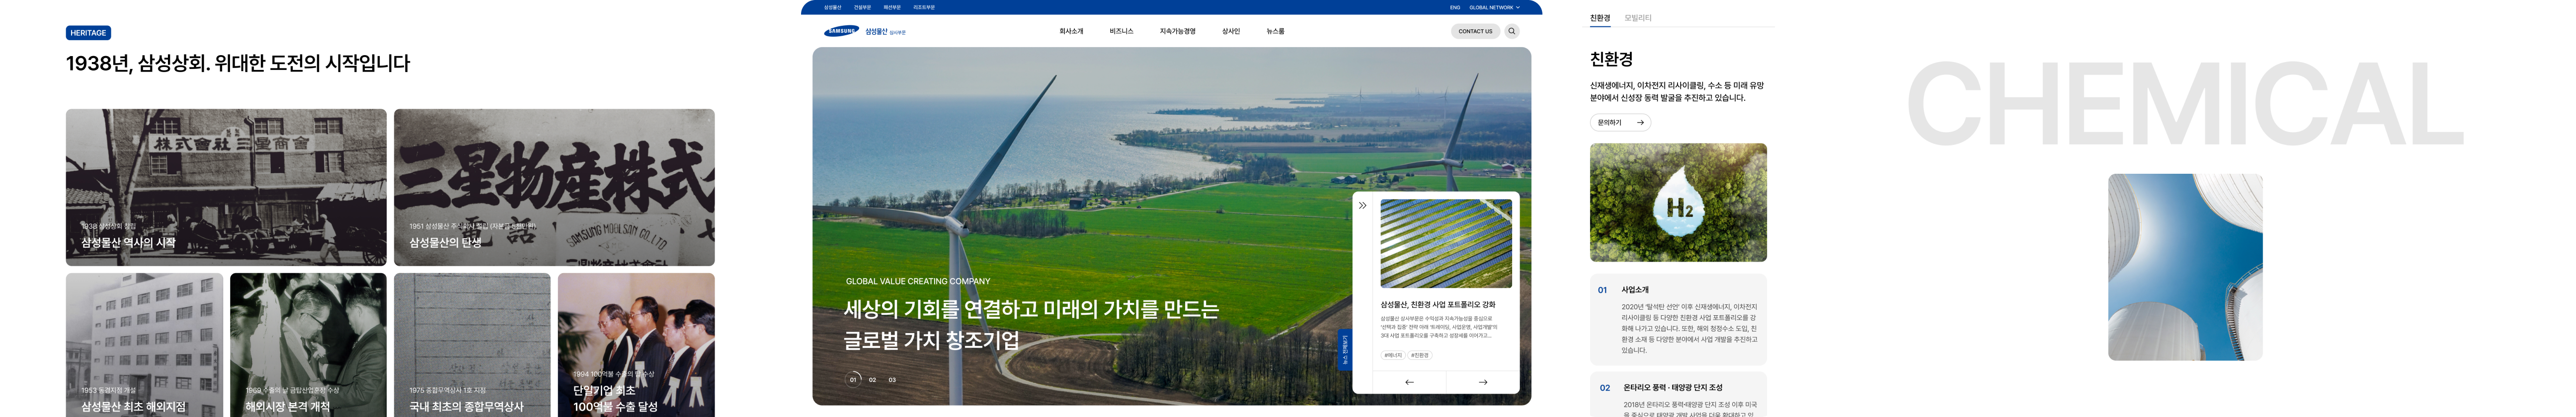Click the H2 water drop image

pos(1678,203)
